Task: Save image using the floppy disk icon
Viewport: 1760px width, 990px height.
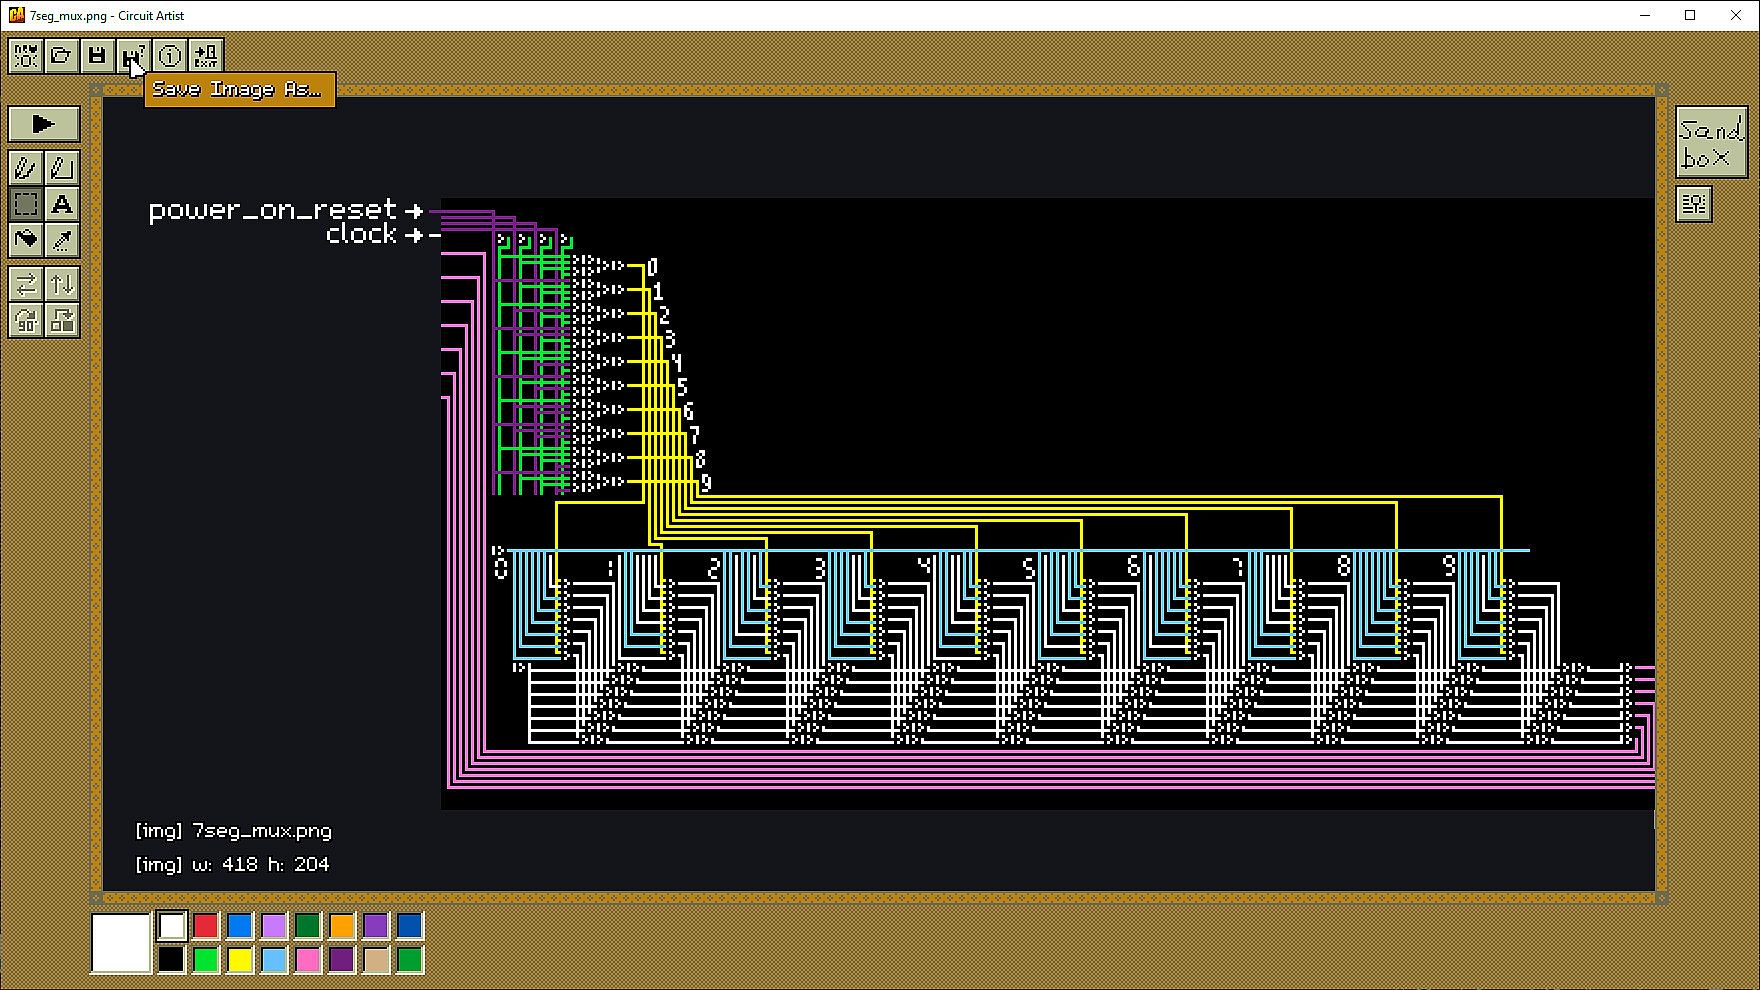Action: pos(97,56)
